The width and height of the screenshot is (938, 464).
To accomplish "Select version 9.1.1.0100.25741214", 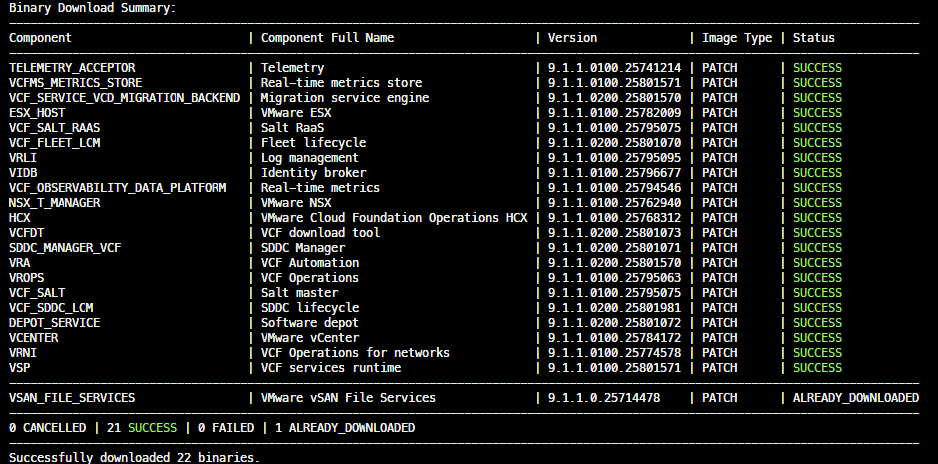I will (x=614, y=68).
